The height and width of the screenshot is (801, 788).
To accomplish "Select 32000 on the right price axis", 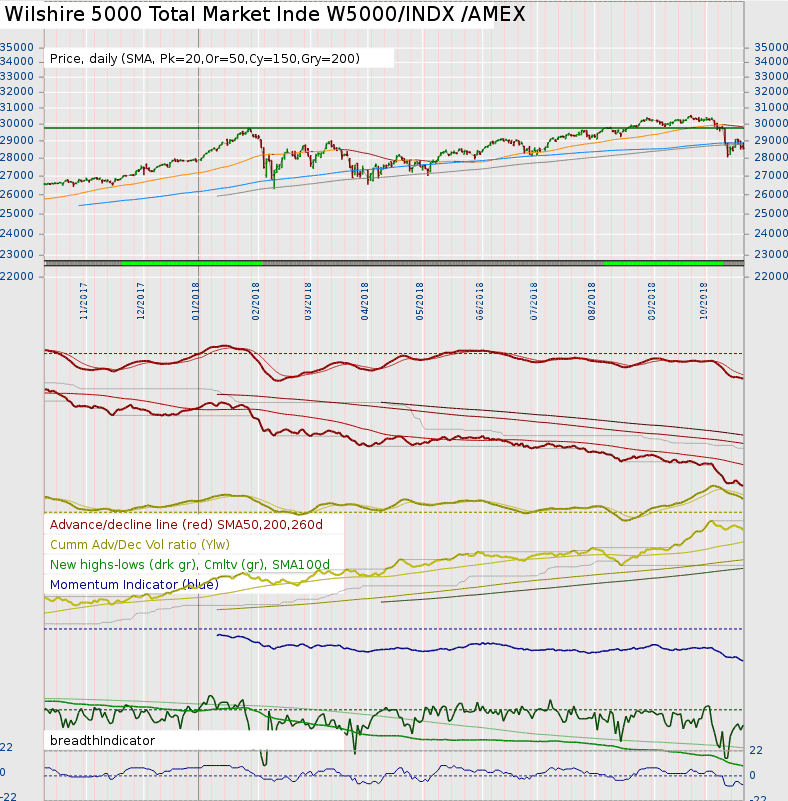I will click(771, 91).
